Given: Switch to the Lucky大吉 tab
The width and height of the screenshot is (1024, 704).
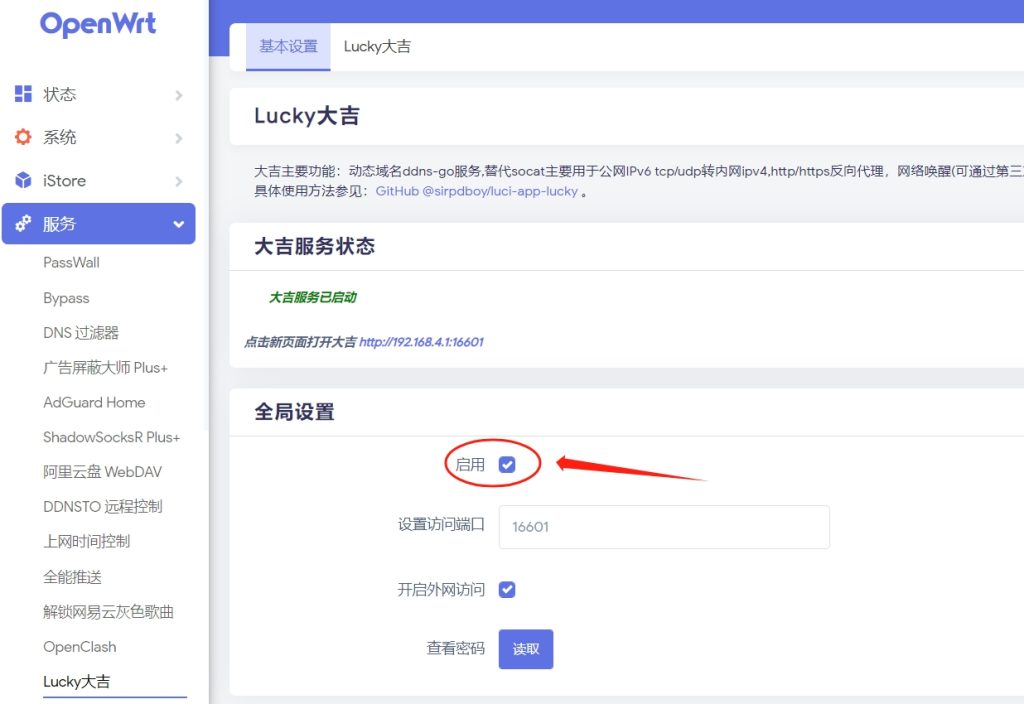Looking at the screenshot, I should (x=377, y=46).
